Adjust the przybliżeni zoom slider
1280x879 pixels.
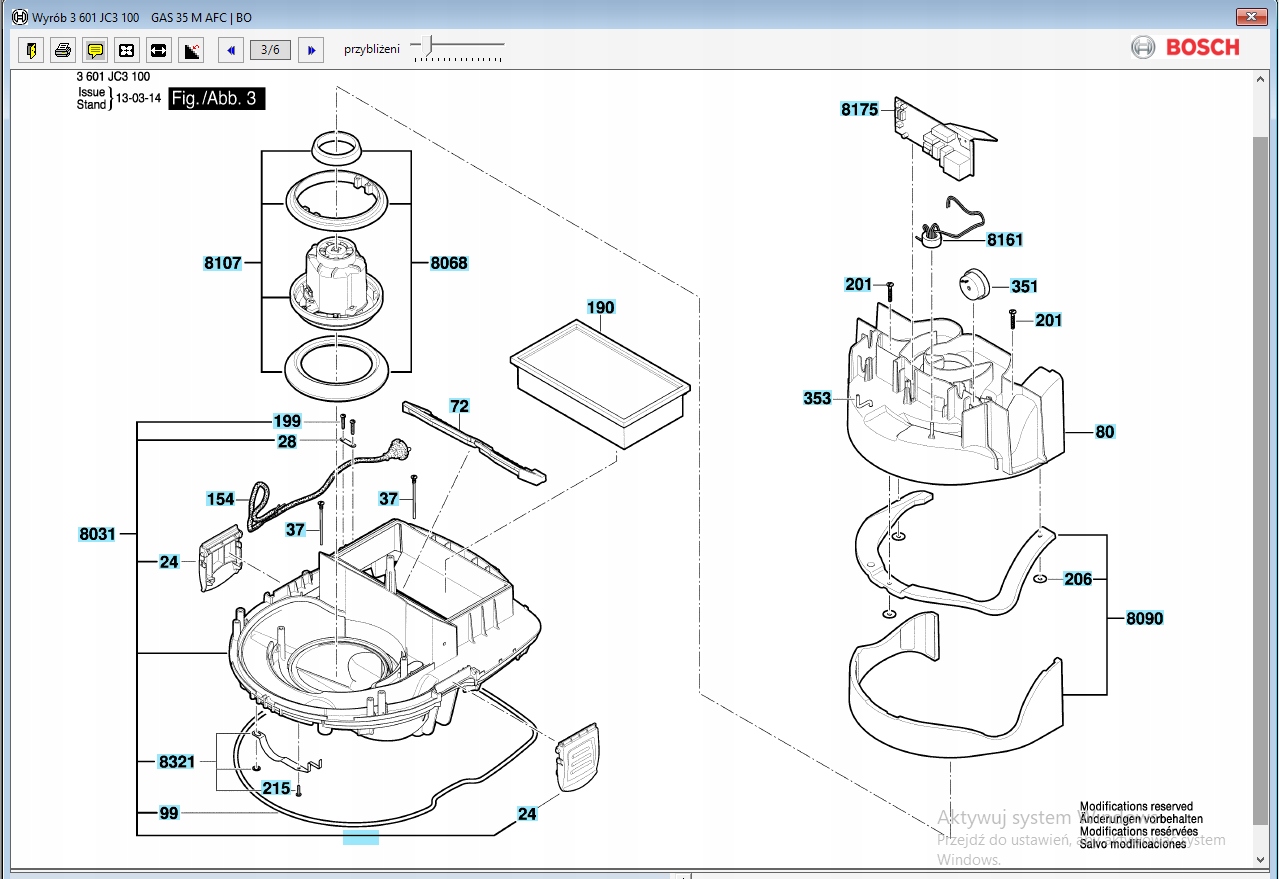click(x=429, y=45)
